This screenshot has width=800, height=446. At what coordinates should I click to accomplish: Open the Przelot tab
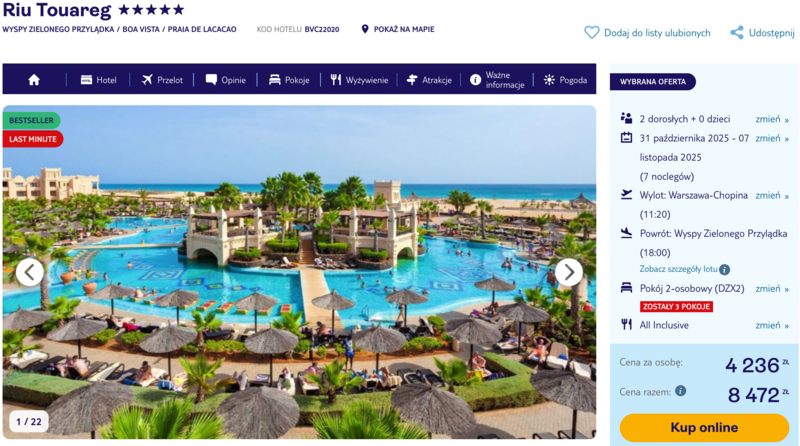pos(162,80)
